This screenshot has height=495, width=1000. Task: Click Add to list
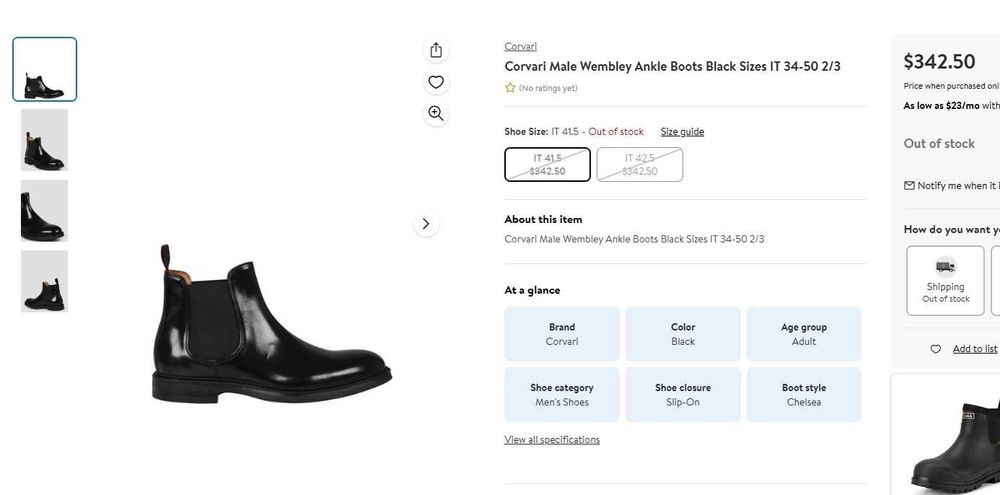coord(974,349)
